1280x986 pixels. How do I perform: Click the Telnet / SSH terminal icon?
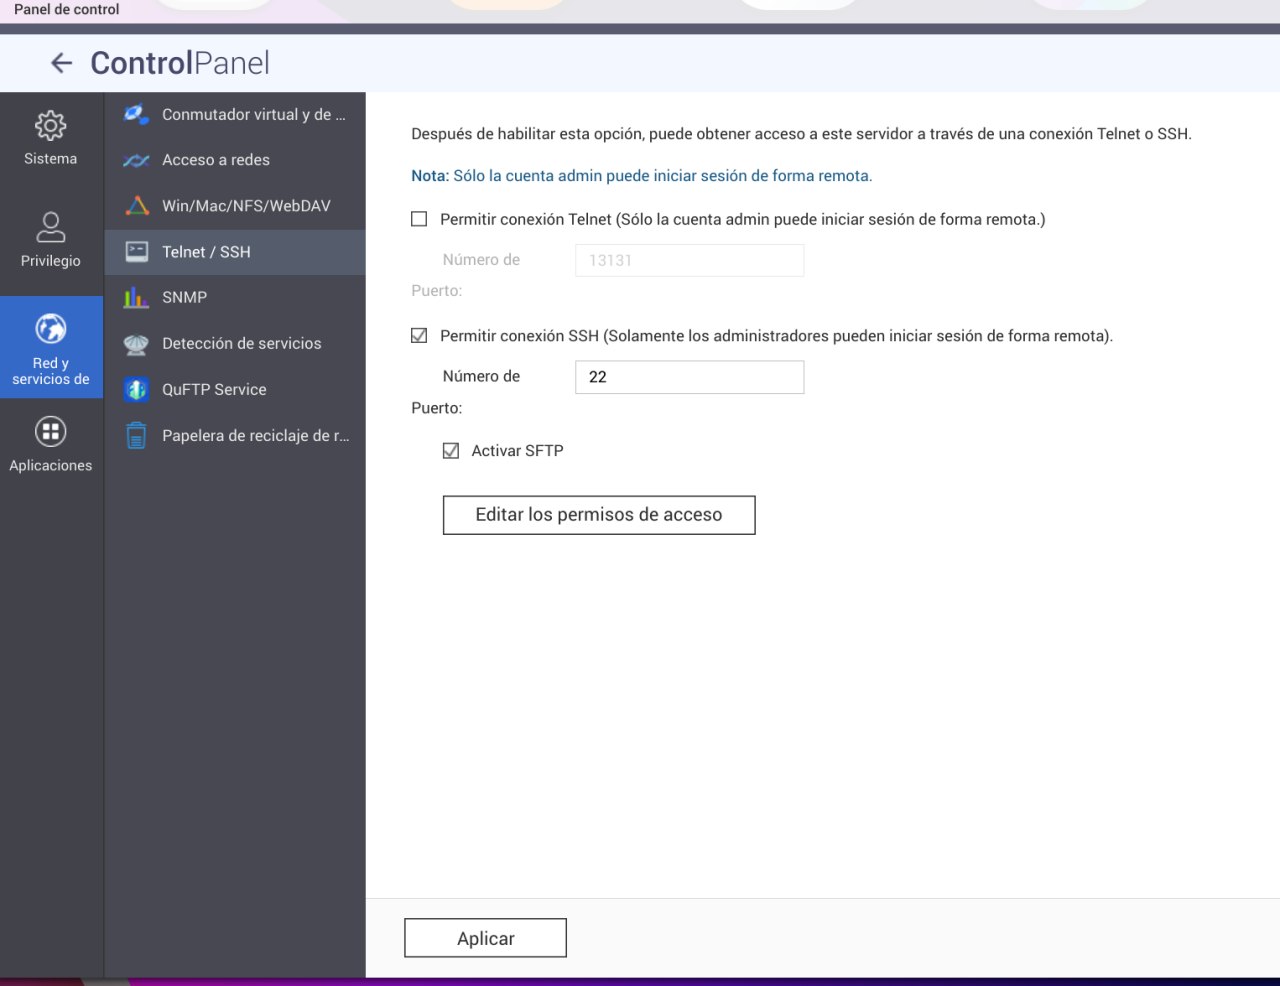pyautogui.click(x=137, y=252)
